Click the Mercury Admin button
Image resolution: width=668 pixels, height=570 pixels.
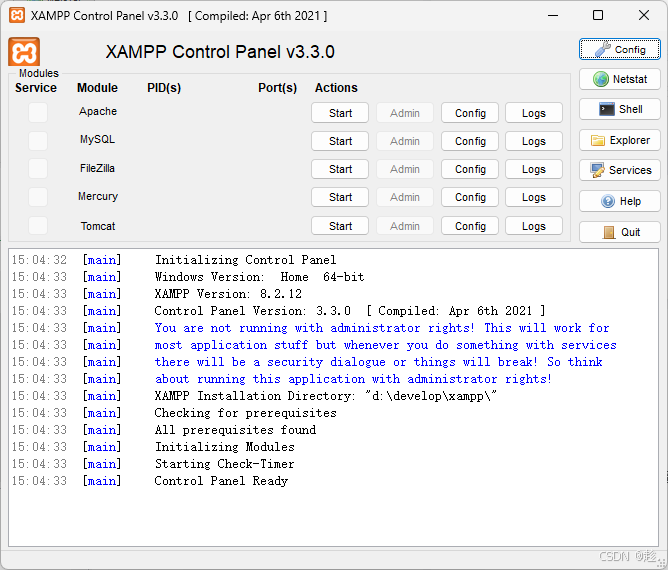click(x=405, y=197)
